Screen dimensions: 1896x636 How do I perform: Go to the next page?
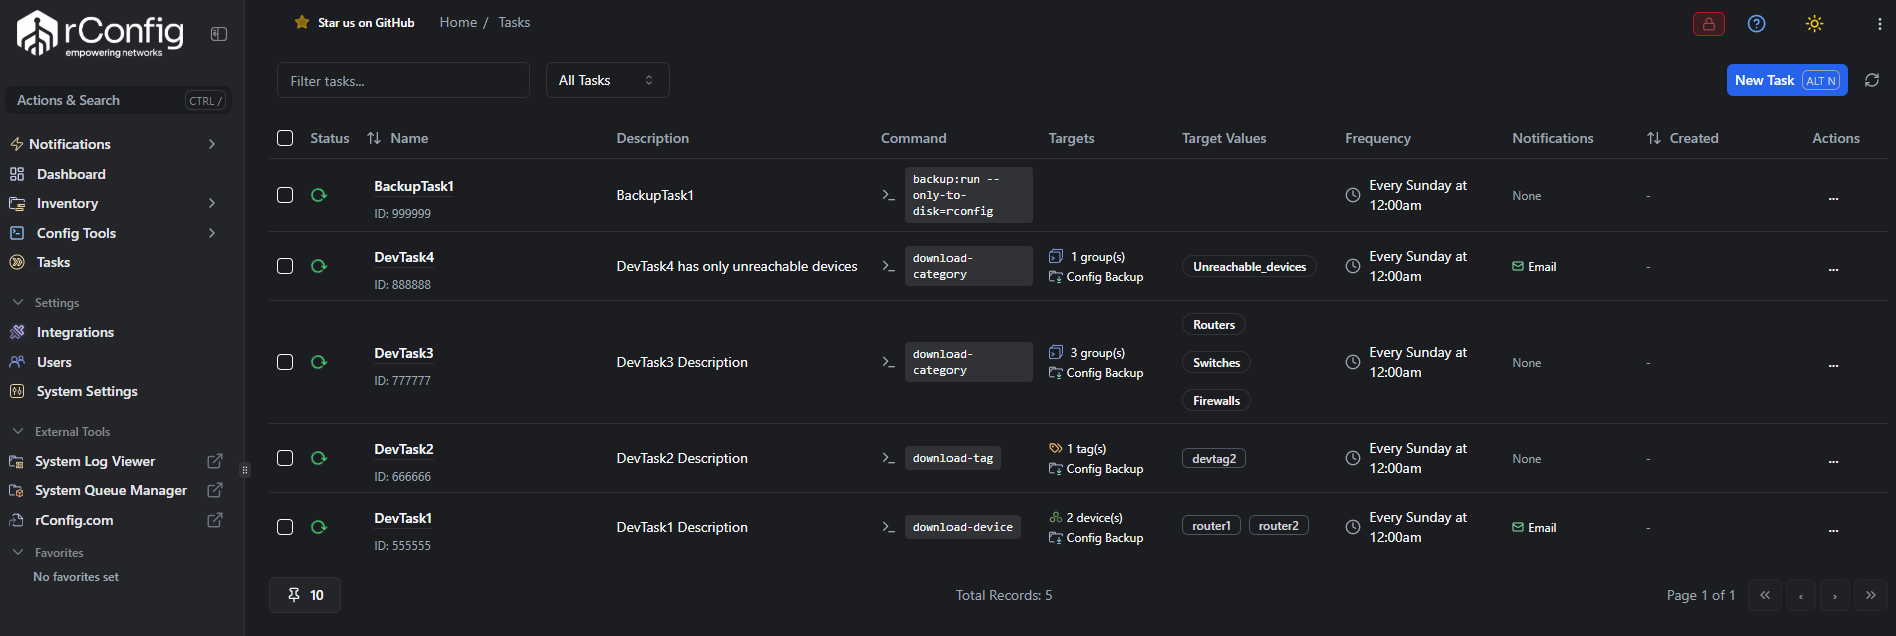[1835, 595]
